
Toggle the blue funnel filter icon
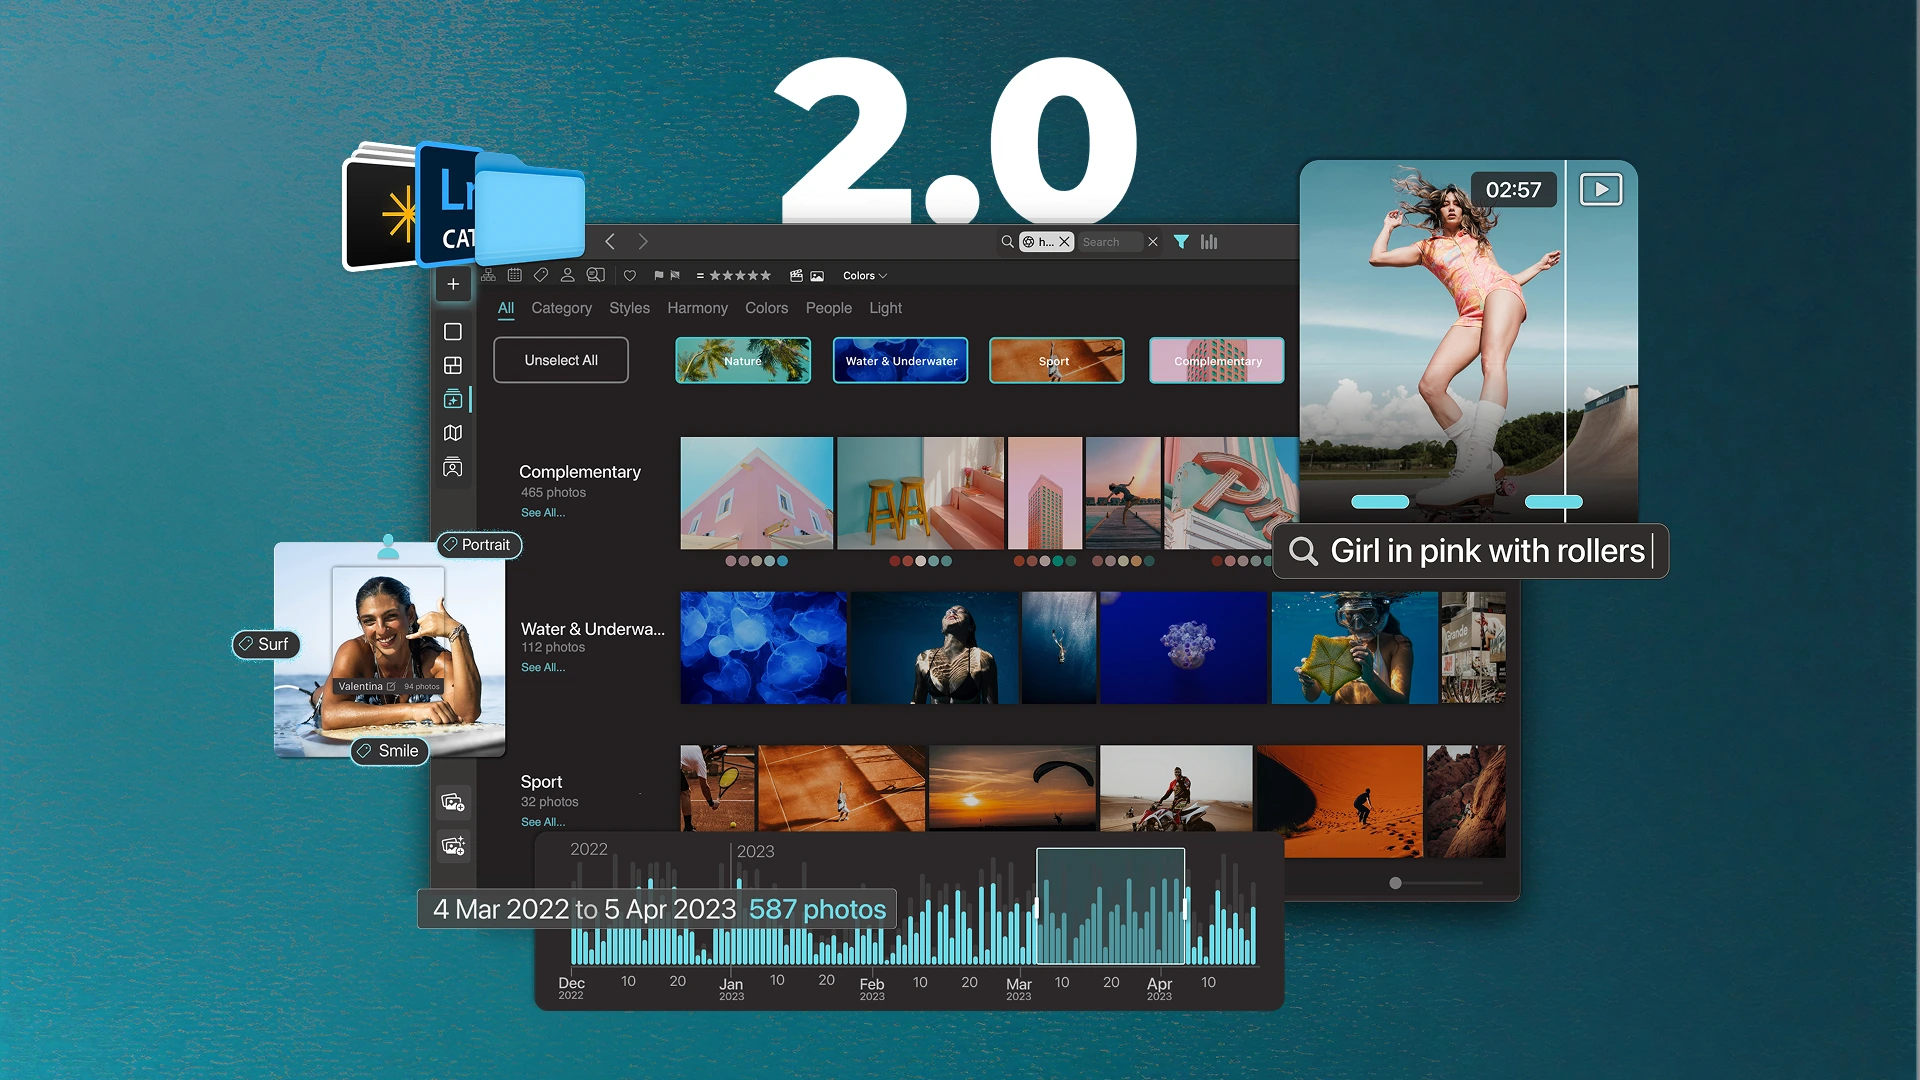click(1181, 242)
